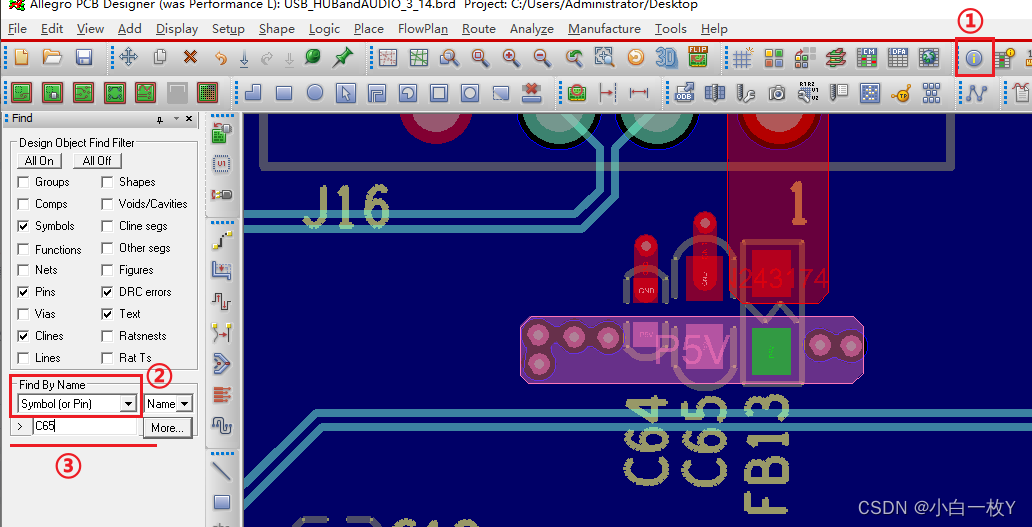Open the CM constraint manager icon
Viewport: 1032px width, 527px height.
click(x=867, y=58)
